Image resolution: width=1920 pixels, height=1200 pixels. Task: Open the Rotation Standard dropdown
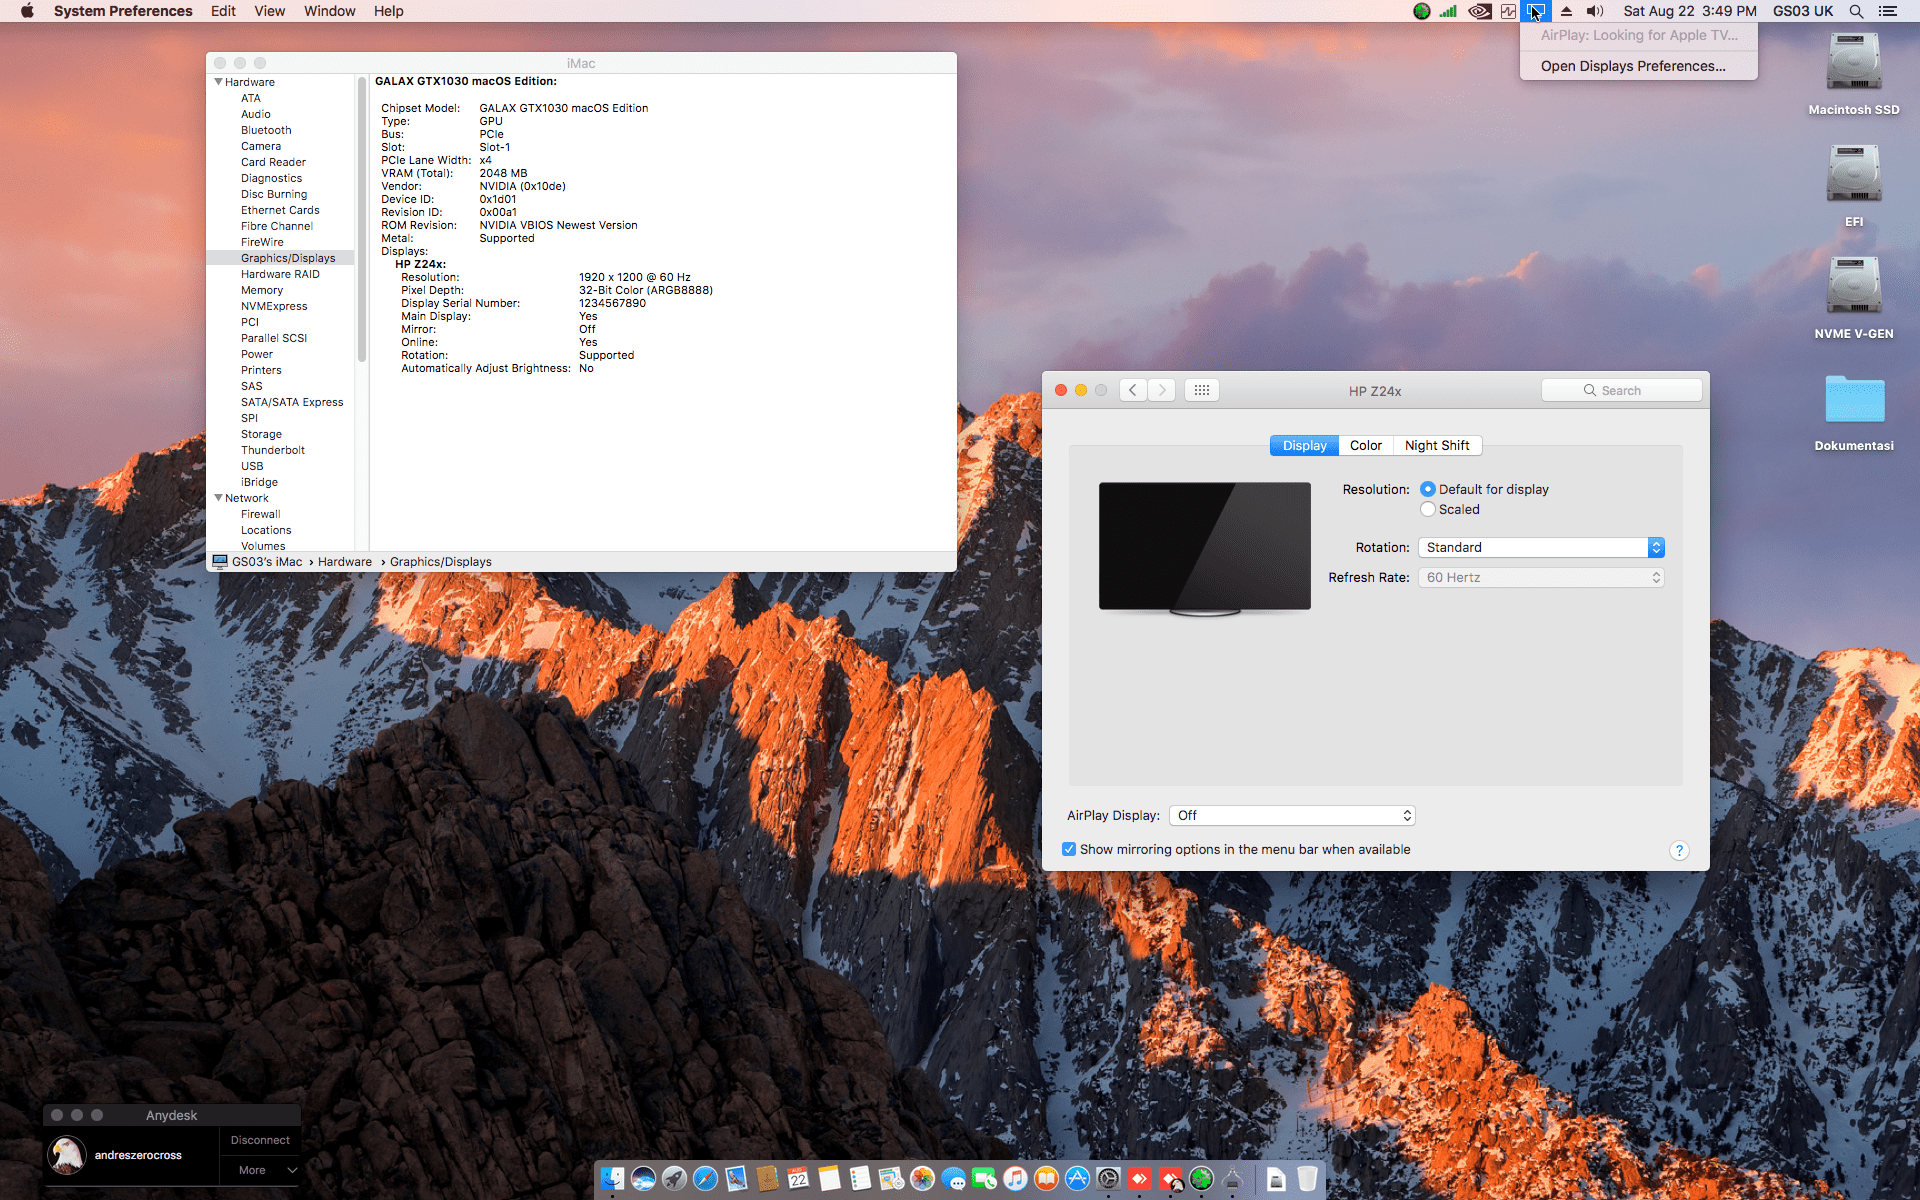coord(1540,547)
